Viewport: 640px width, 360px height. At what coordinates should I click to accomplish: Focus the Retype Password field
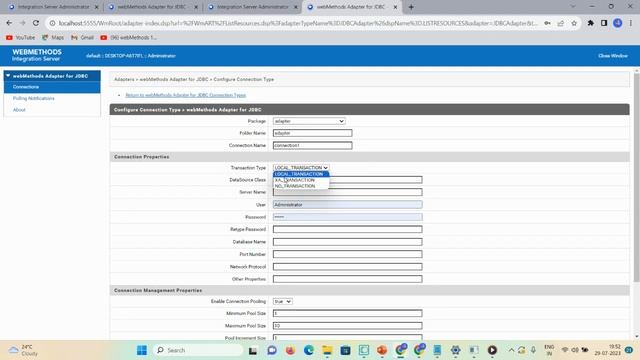[x=347, y=229]
